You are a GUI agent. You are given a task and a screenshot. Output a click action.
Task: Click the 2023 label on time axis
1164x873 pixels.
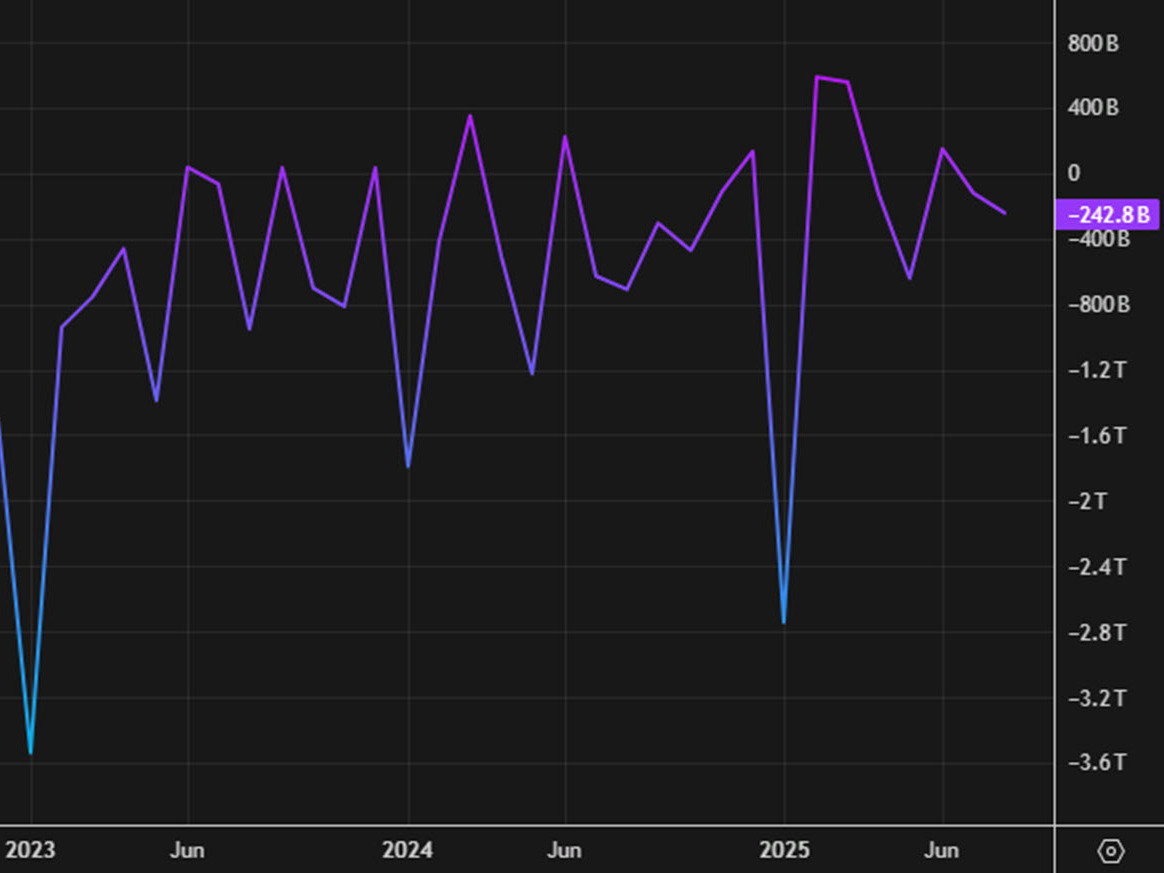pyautogui.click(x=31, y=851)
